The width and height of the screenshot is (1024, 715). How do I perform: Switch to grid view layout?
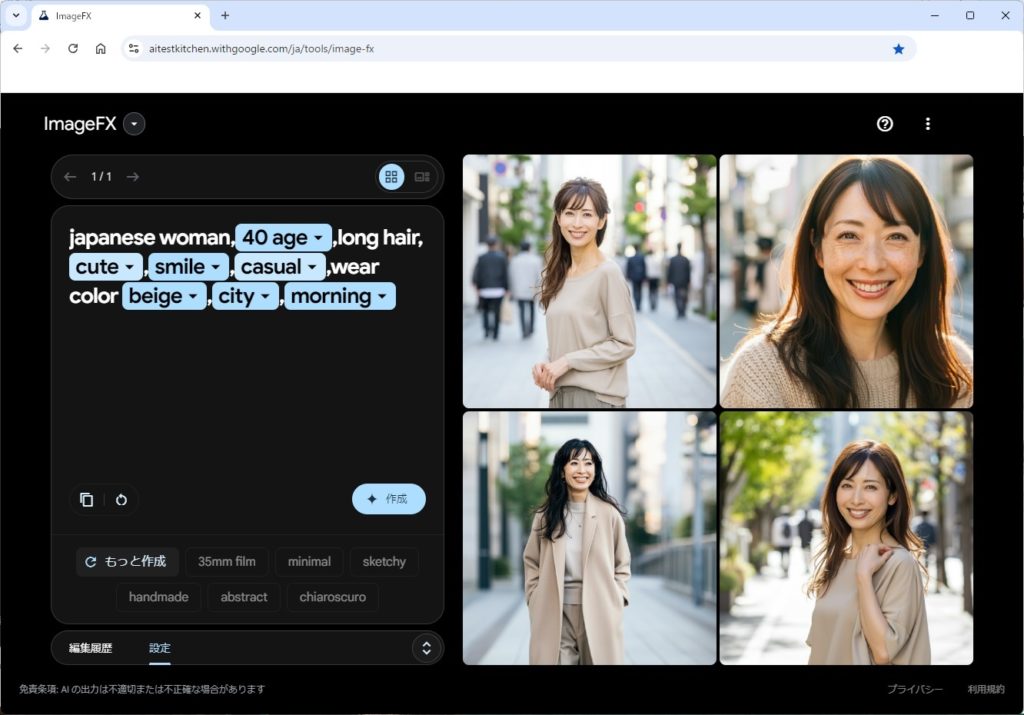pyautogui.click(x=391, y=177)
